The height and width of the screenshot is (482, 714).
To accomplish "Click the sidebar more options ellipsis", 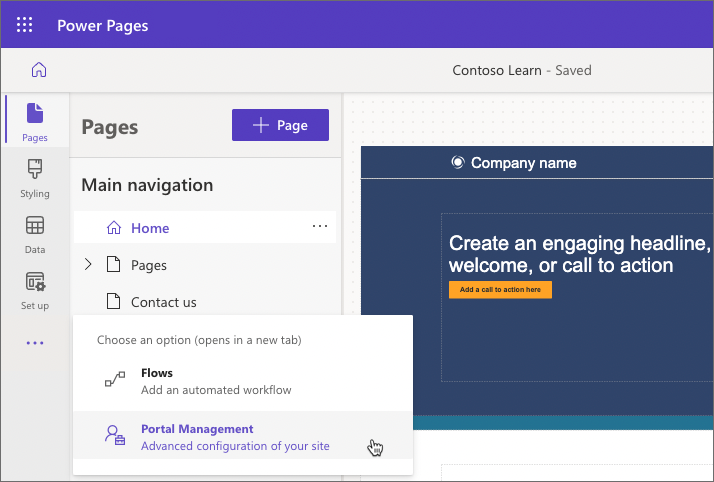I will pos(35,343).
